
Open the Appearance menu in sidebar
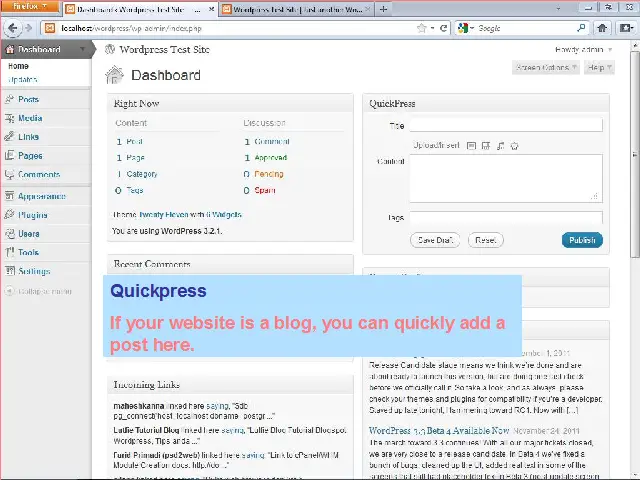[x=42, y=196]
